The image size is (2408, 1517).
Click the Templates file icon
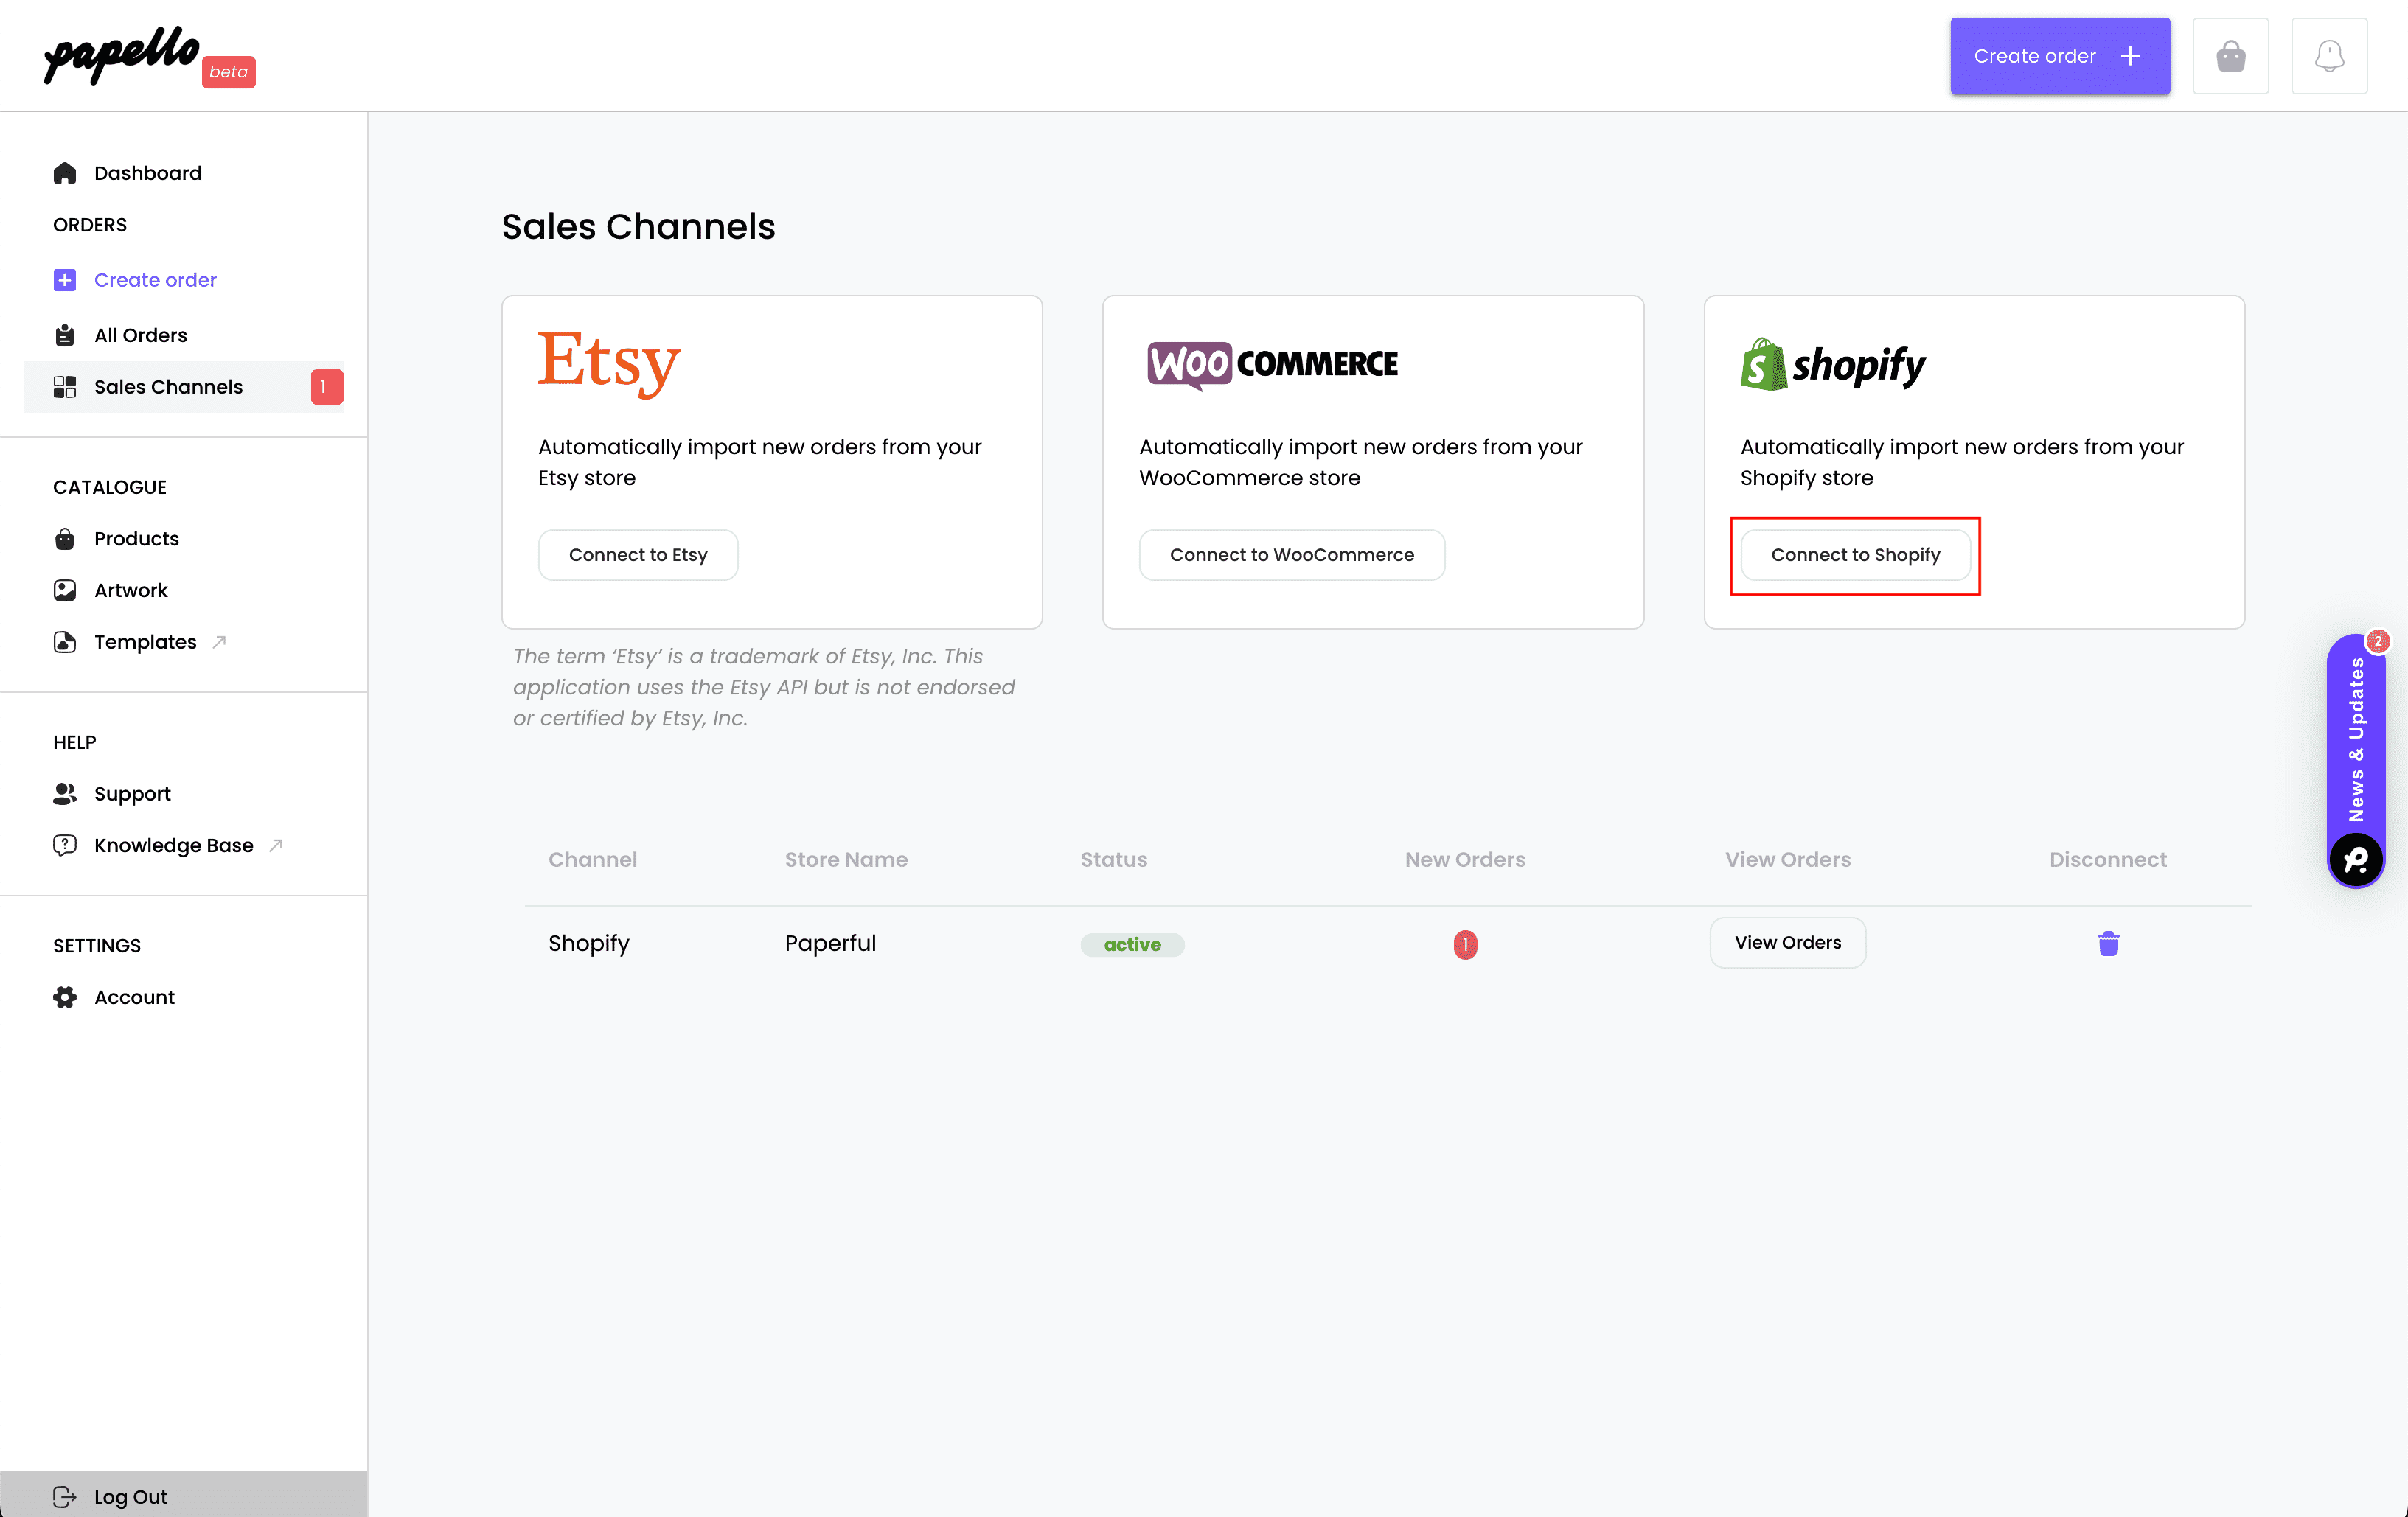(65, 642)
